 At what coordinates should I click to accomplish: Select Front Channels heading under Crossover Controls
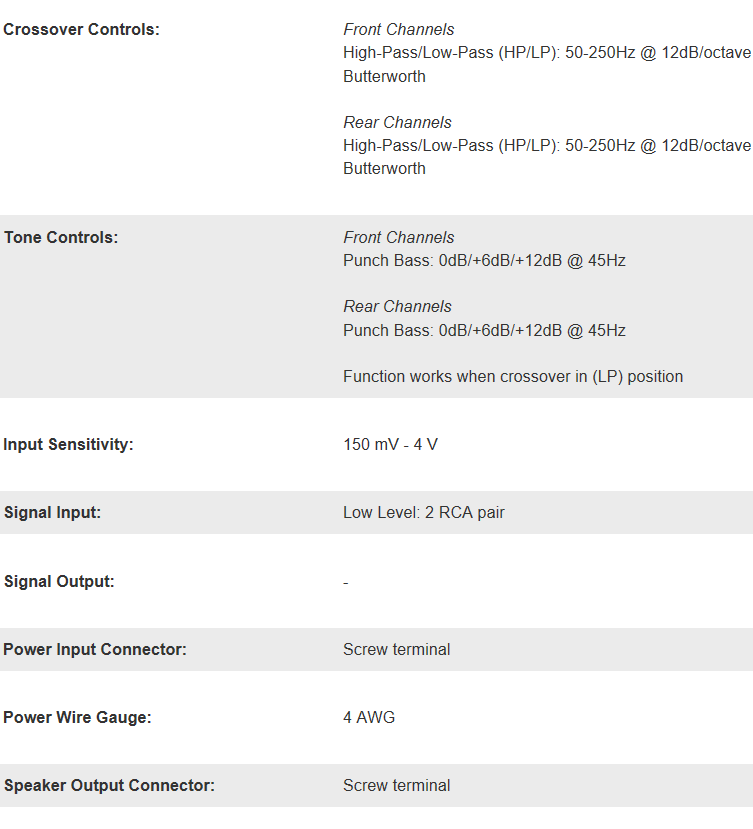(x=398, y=30)
